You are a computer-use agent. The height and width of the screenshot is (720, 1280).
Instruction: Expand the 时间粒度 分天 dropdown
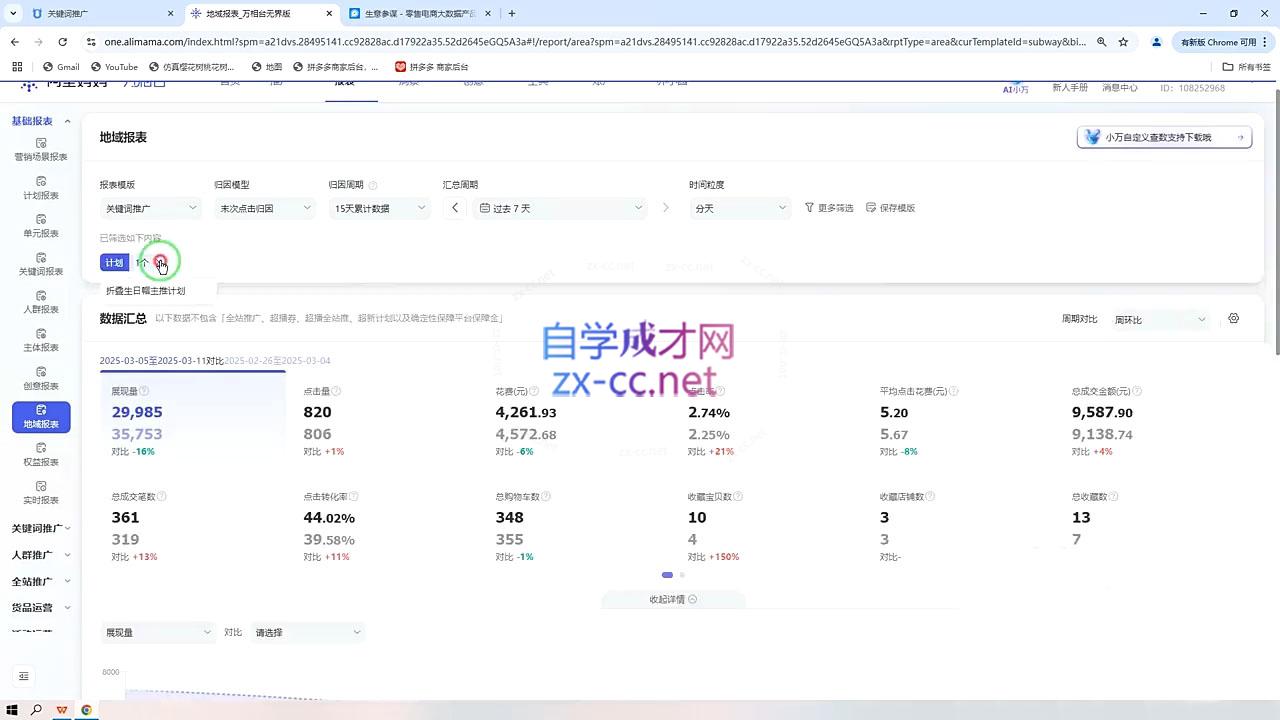click(739, 208)
